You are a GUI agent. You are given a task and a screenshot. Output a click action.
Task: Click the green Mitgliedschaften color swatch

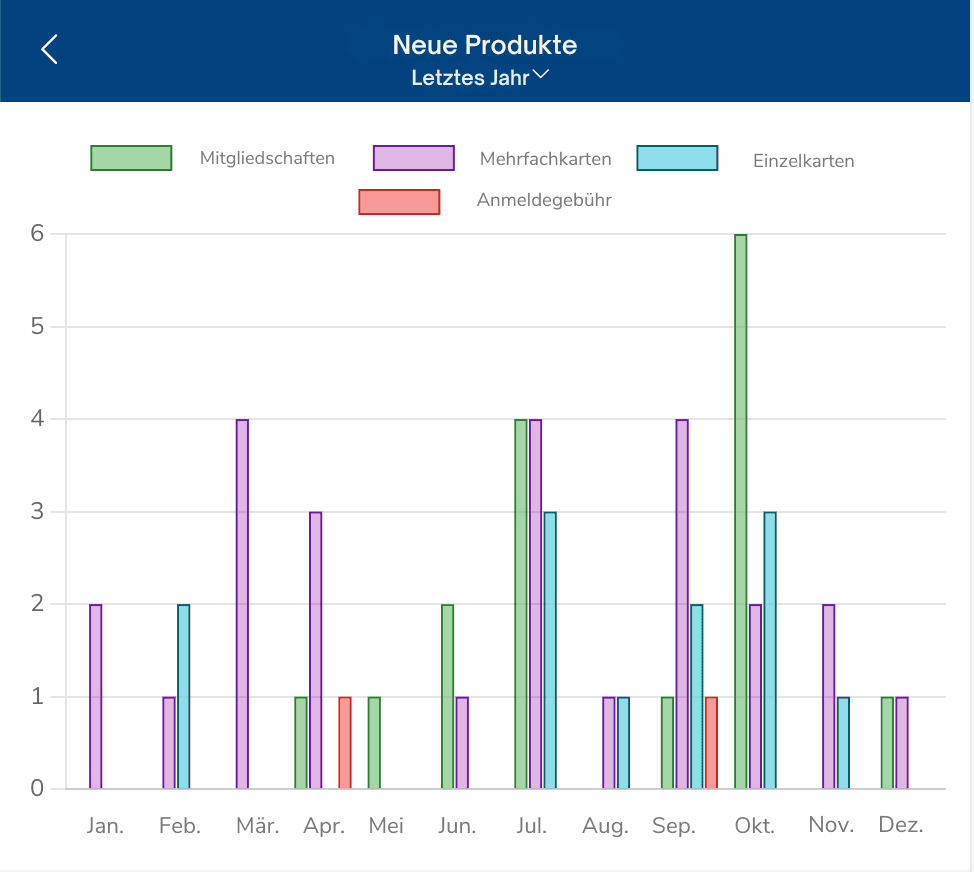131,158
